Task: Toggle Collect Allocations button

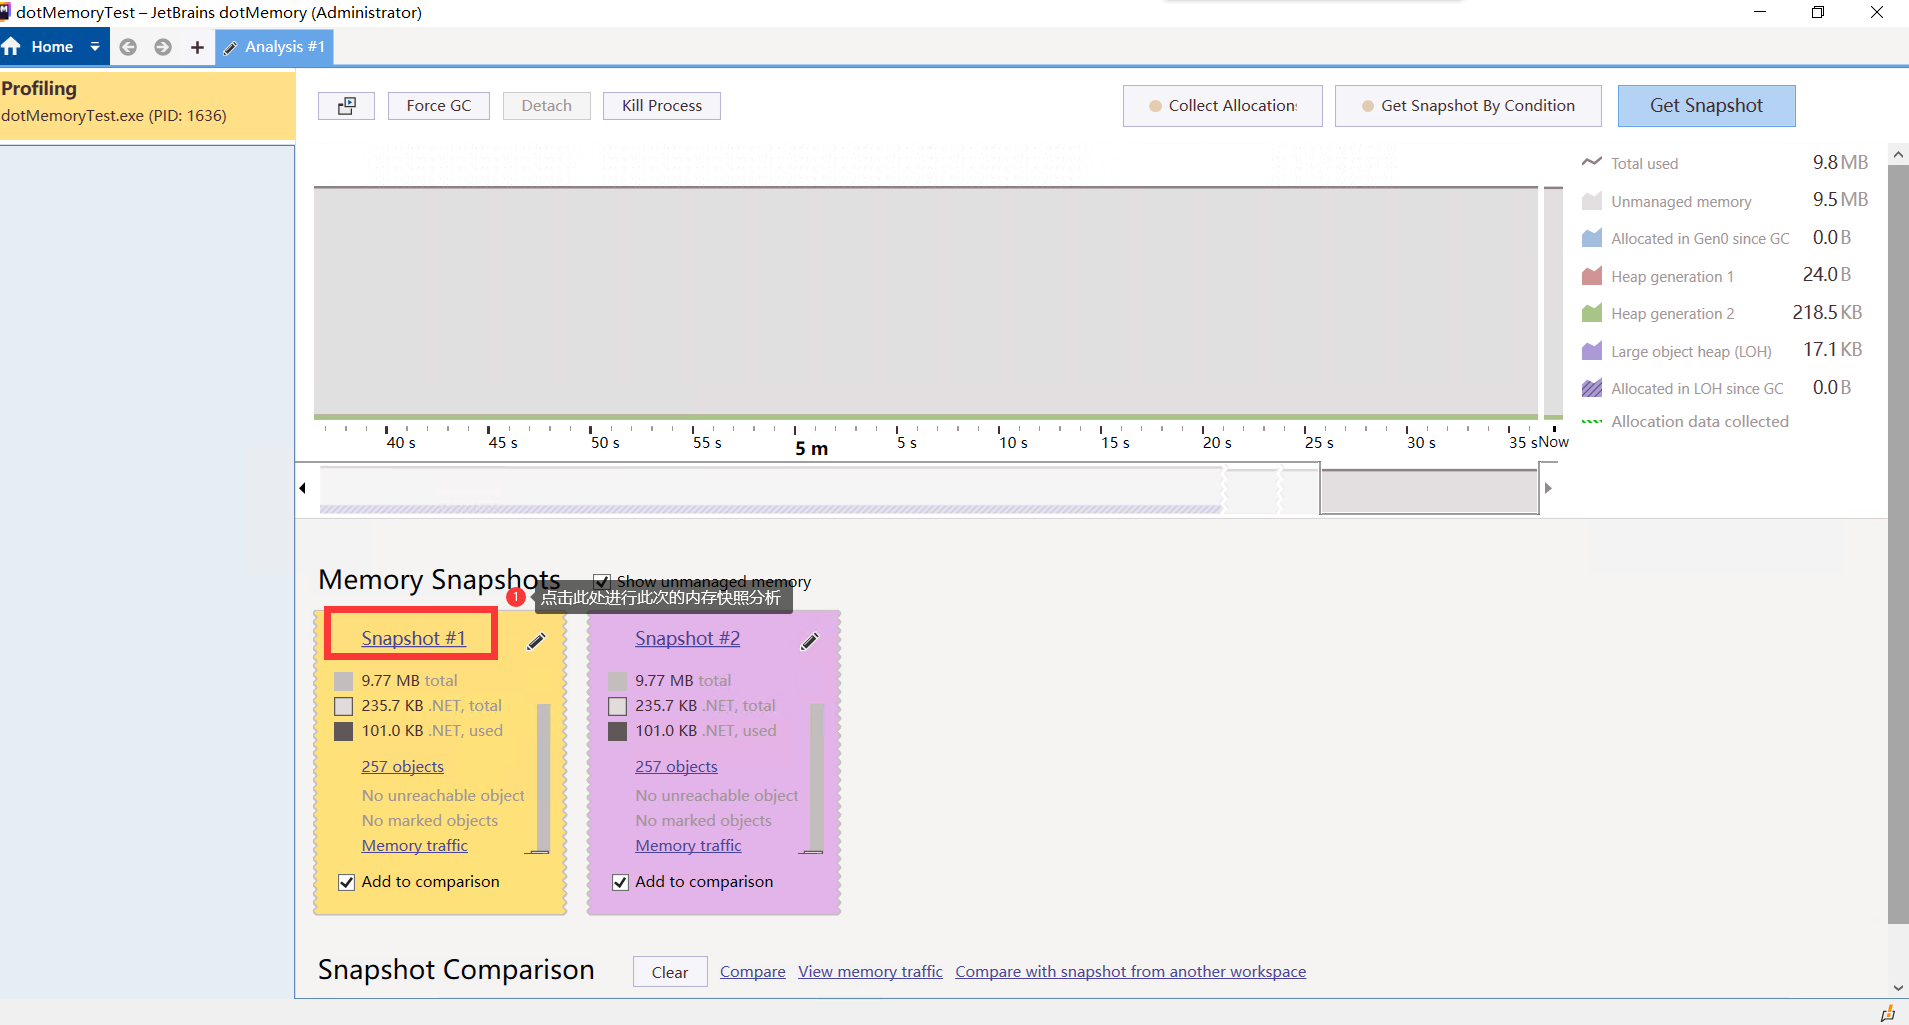Action: [x=1222, y=106]
